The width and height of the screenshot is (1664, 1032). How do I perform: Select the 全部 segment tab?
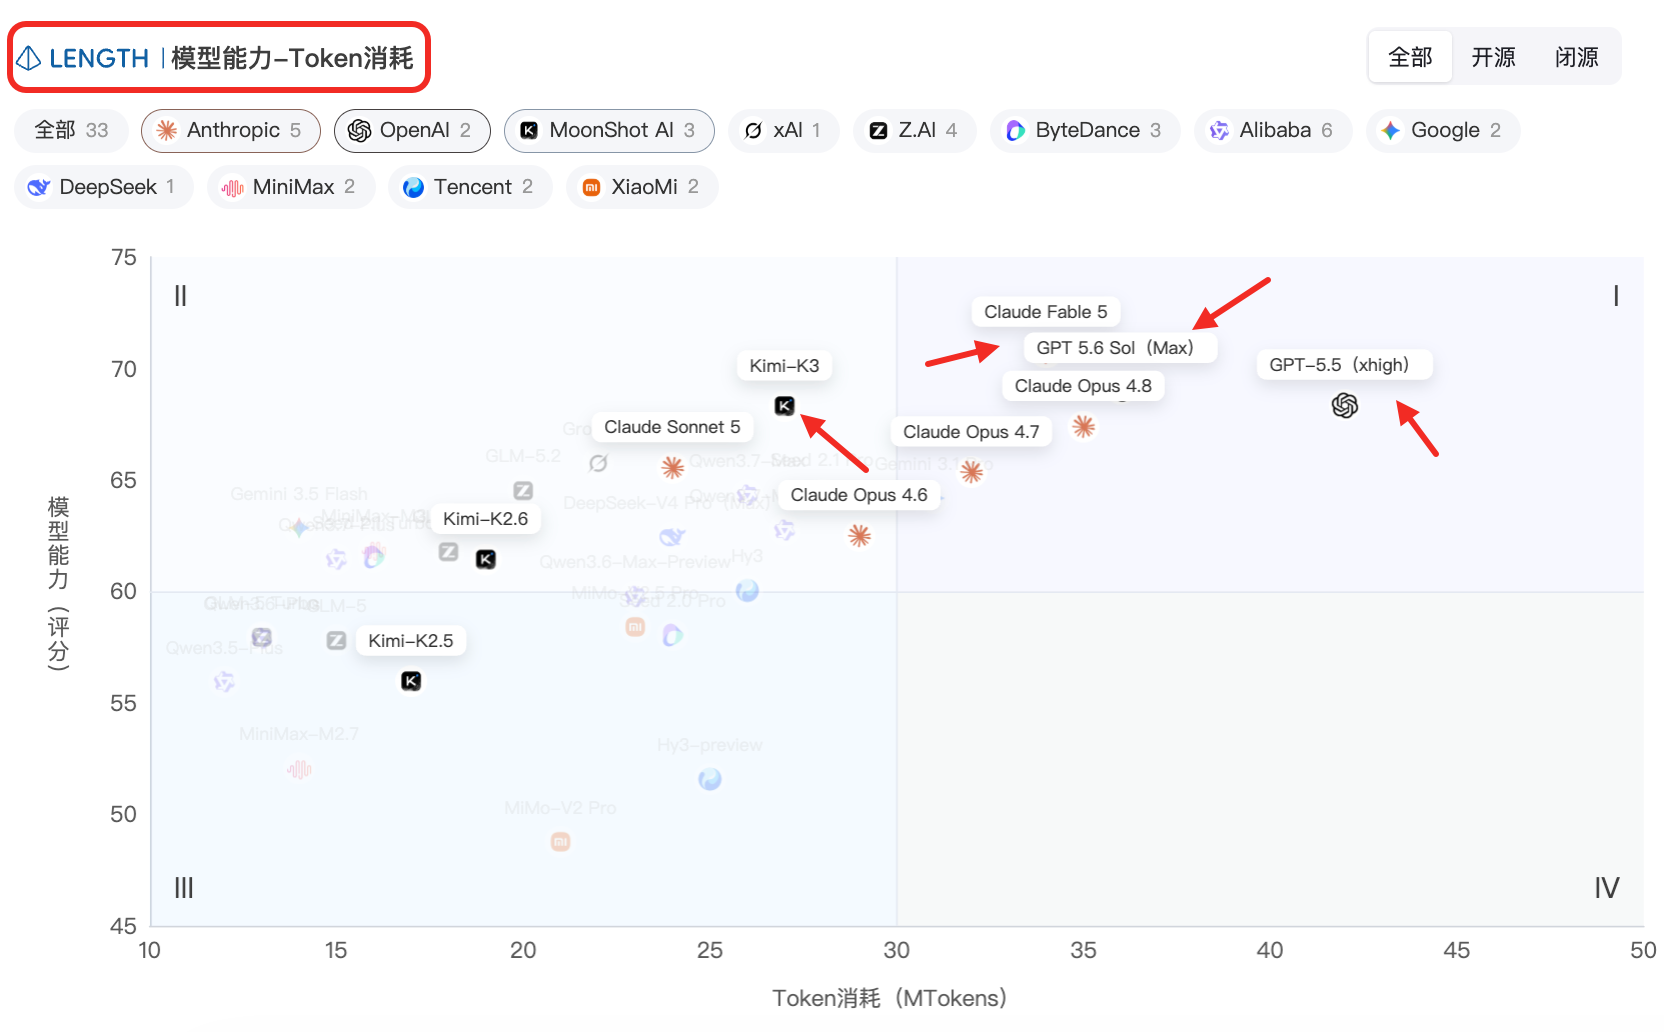tap(1410, 57)
